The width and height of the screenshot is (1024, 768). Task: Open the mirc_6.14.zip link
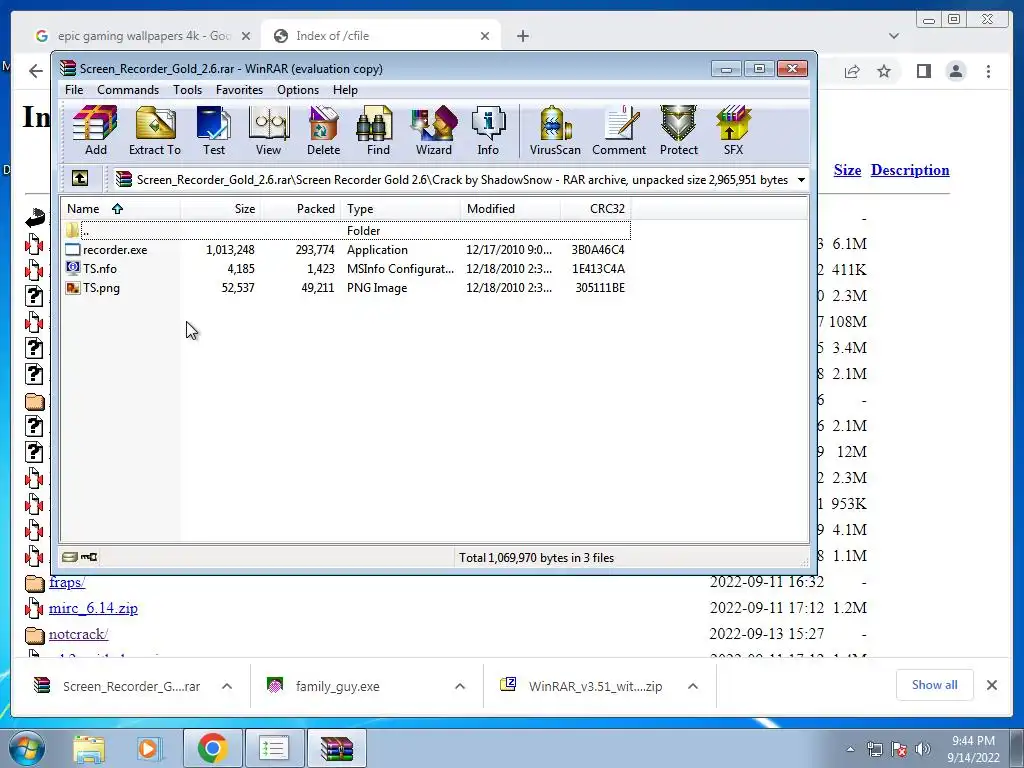(x=93, y=608)
